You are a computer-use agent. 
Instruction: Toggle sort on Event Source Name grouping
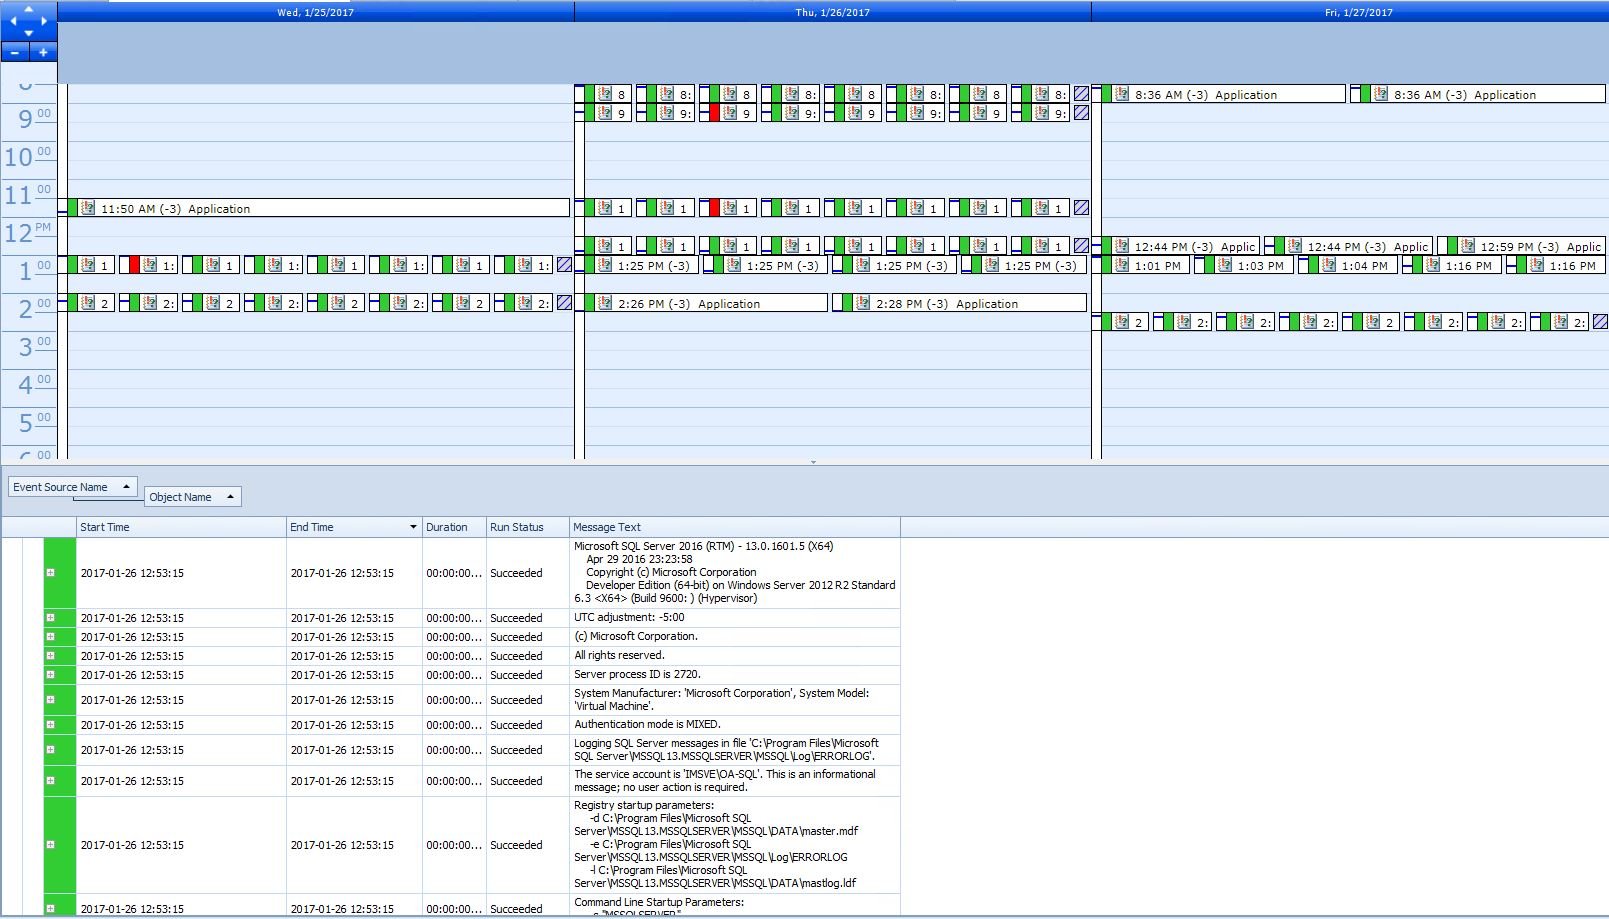pyautogui.click(x=73, y=487)
